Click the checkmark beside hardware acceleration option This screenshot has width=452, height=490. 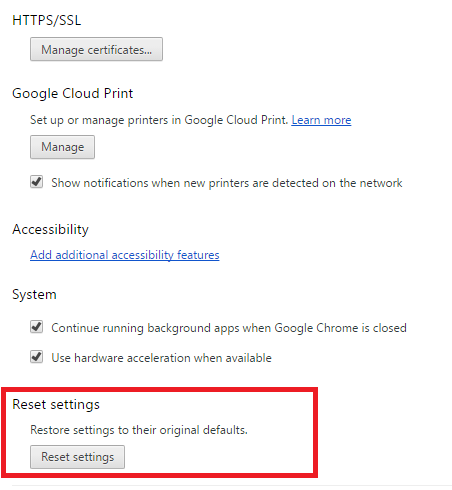click(36, 357)
